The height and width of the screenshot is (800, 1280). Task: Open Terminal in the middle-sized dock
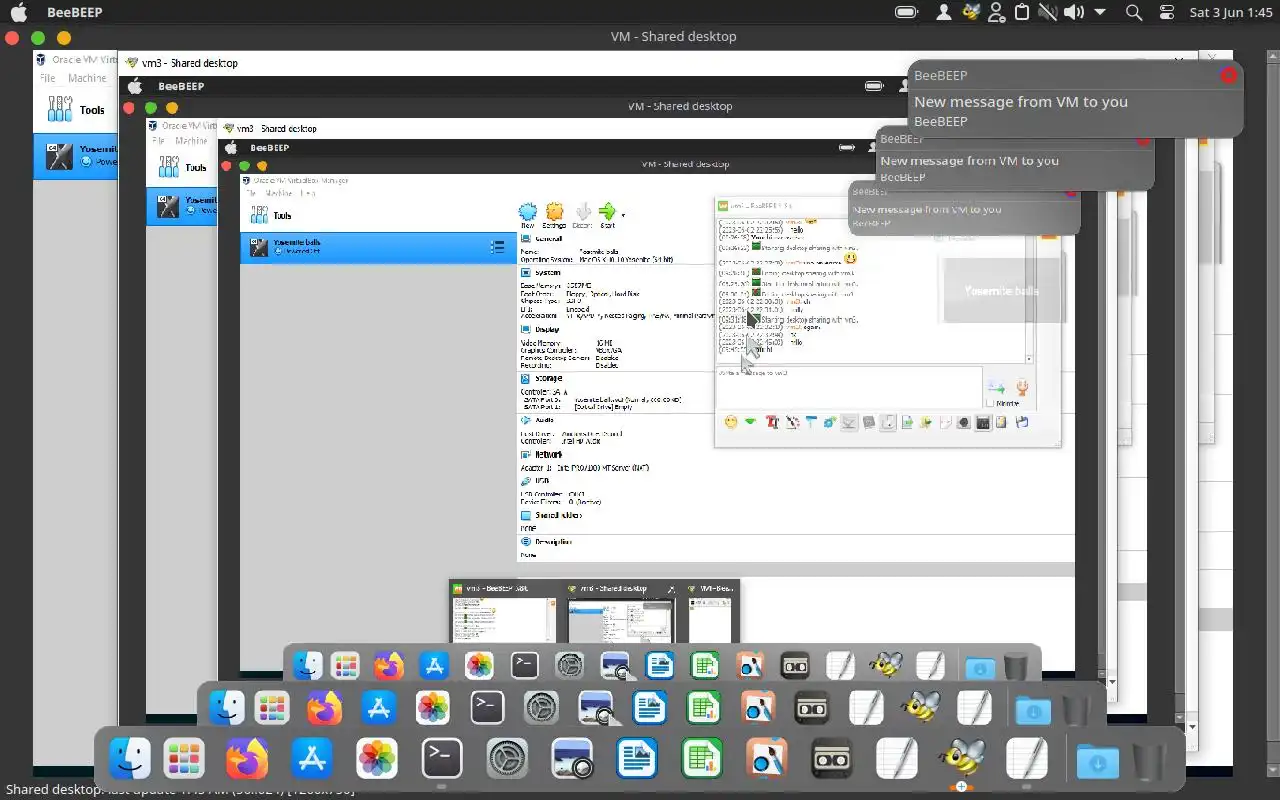(x=487, y=708)
